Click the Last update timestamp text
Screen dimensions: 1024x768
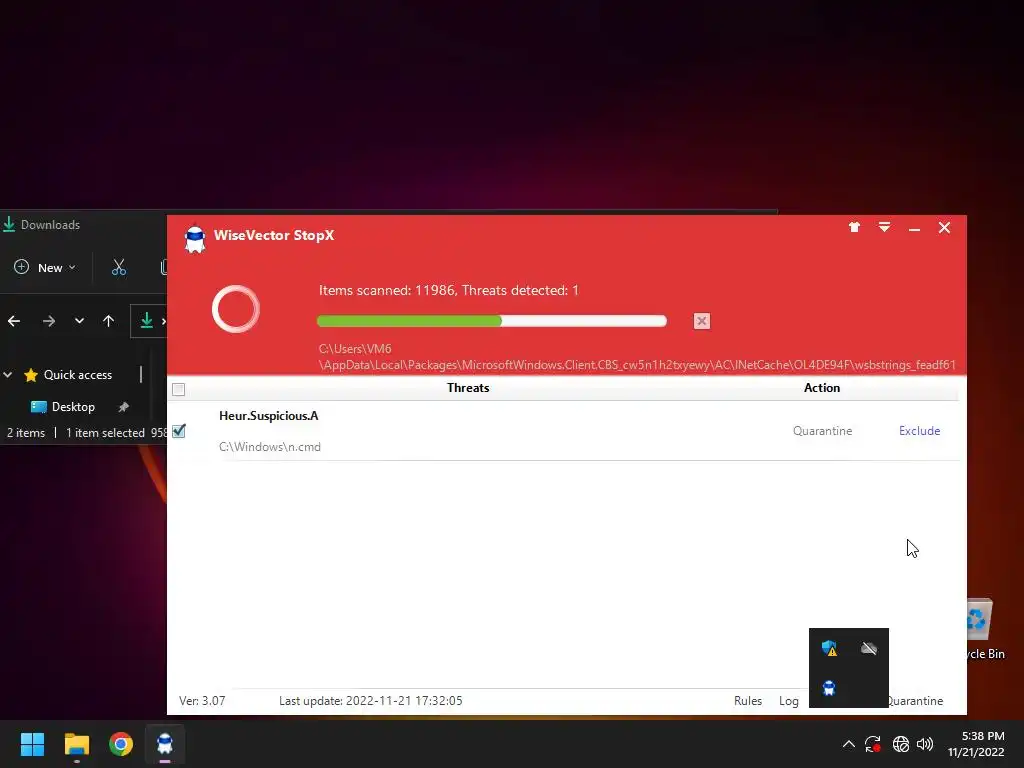(x=370, y=701)
